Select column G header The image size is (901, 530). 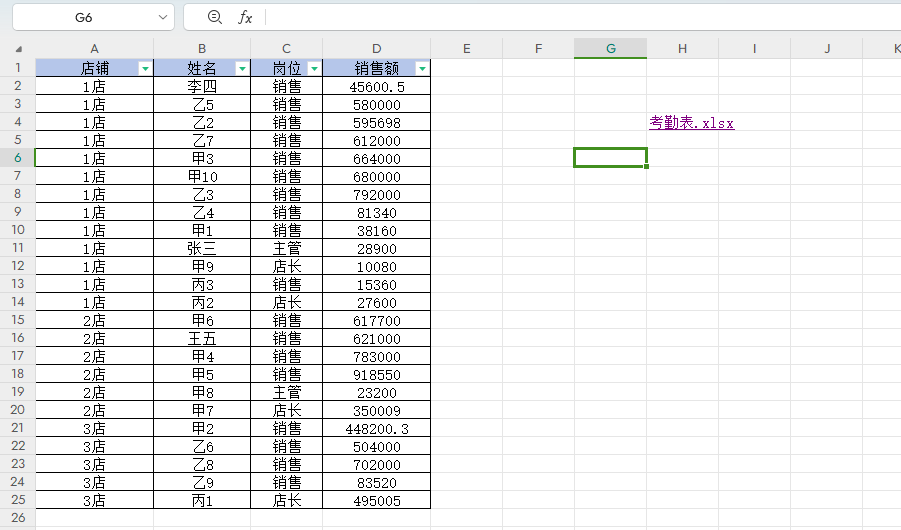610,49
